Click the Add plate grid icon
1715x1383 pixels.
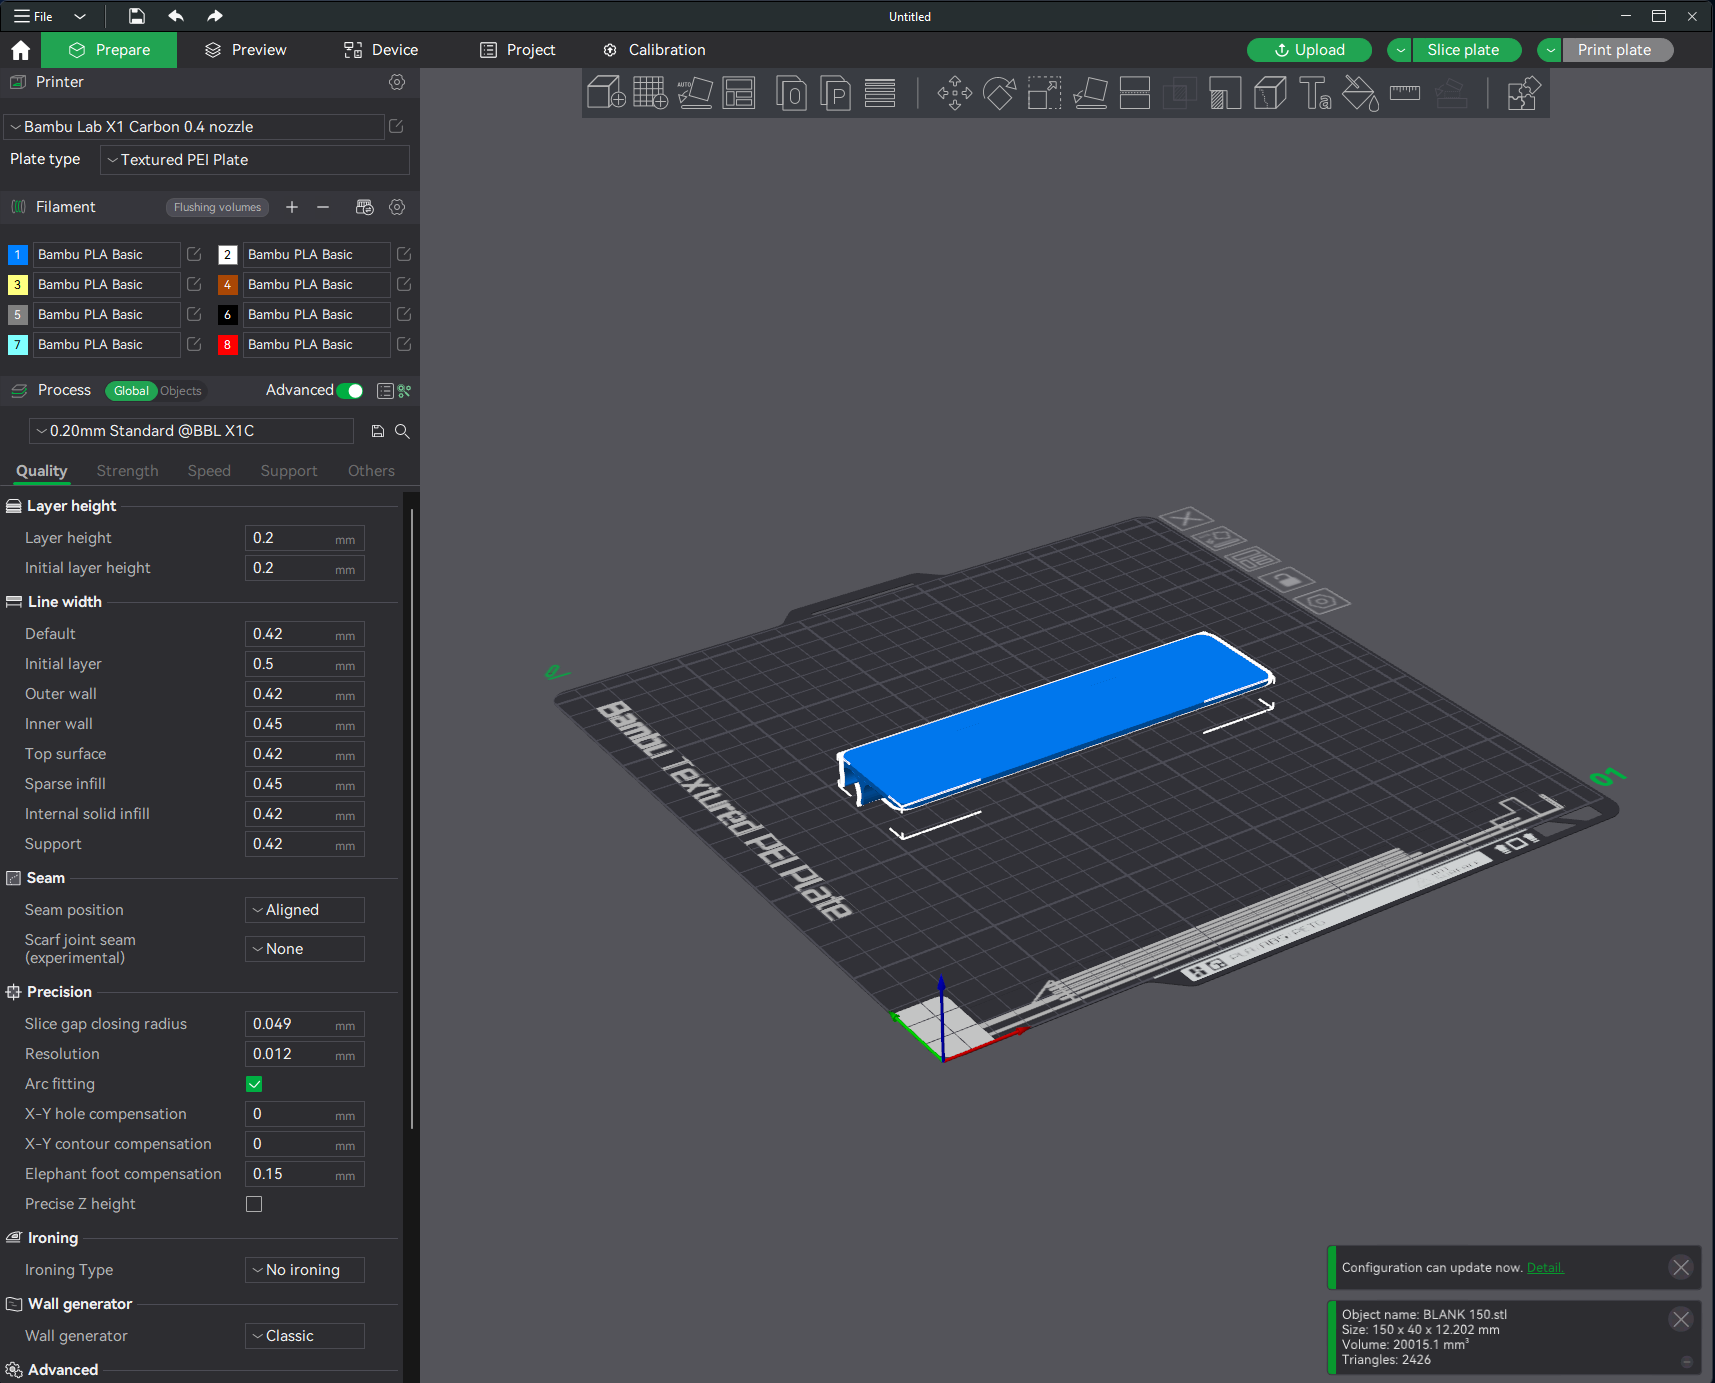[650, 93]
